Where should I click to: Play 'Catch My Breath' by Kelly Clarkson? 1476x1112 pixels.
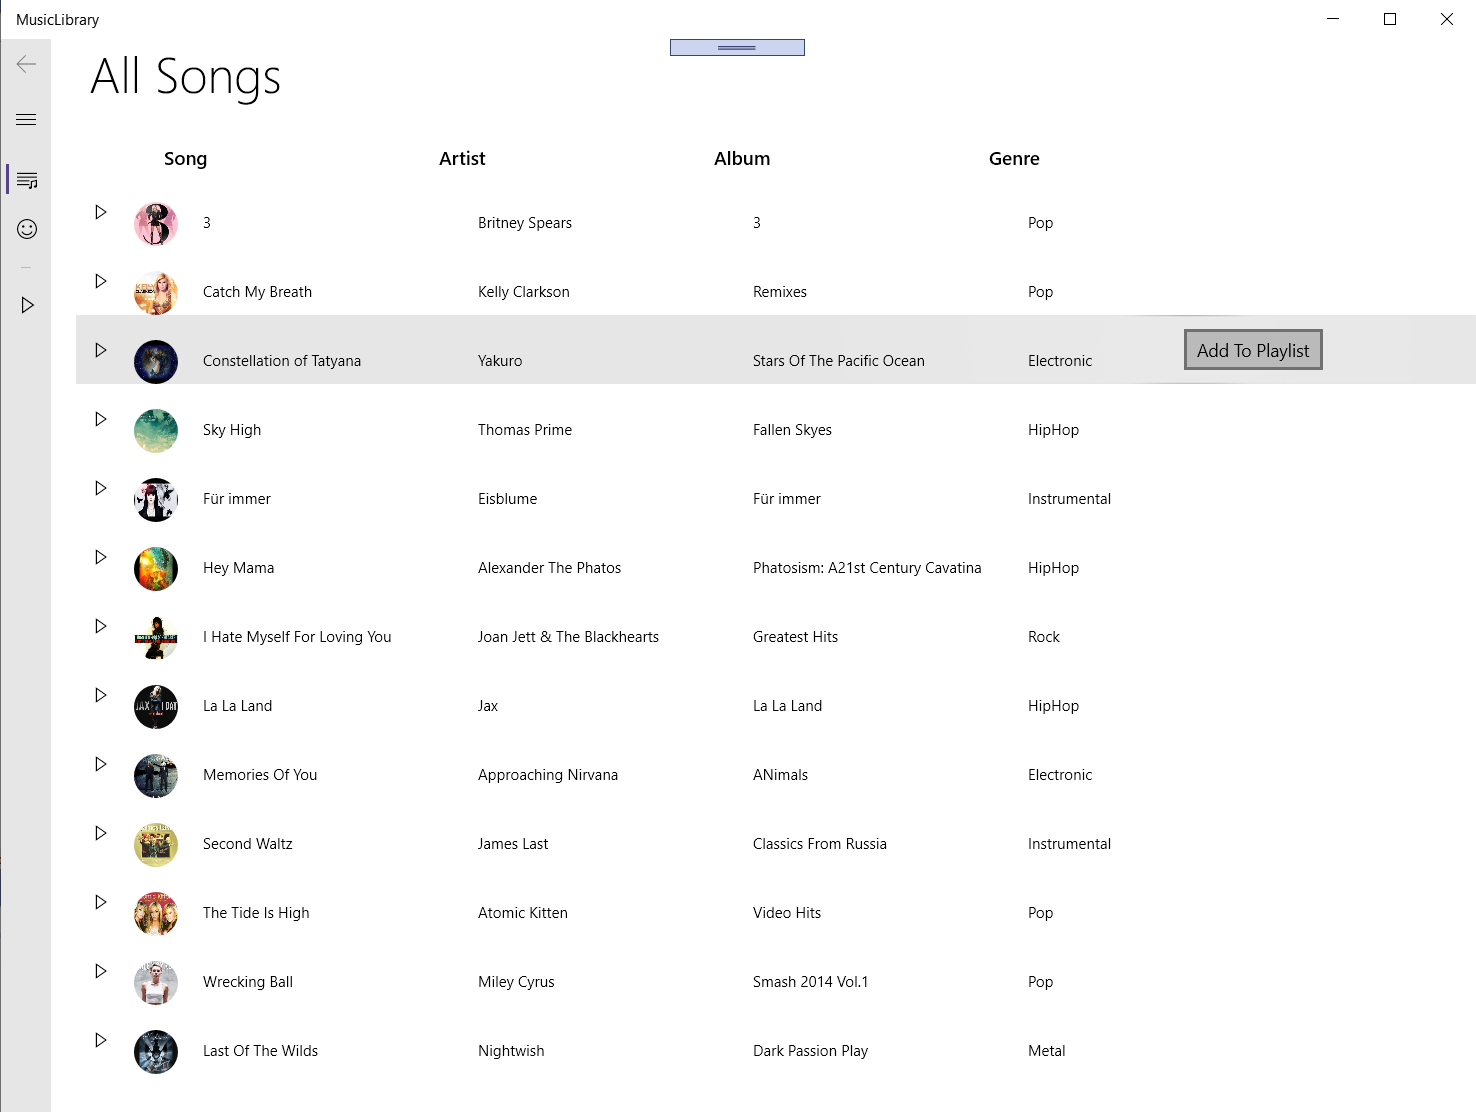tap(100, 281)
